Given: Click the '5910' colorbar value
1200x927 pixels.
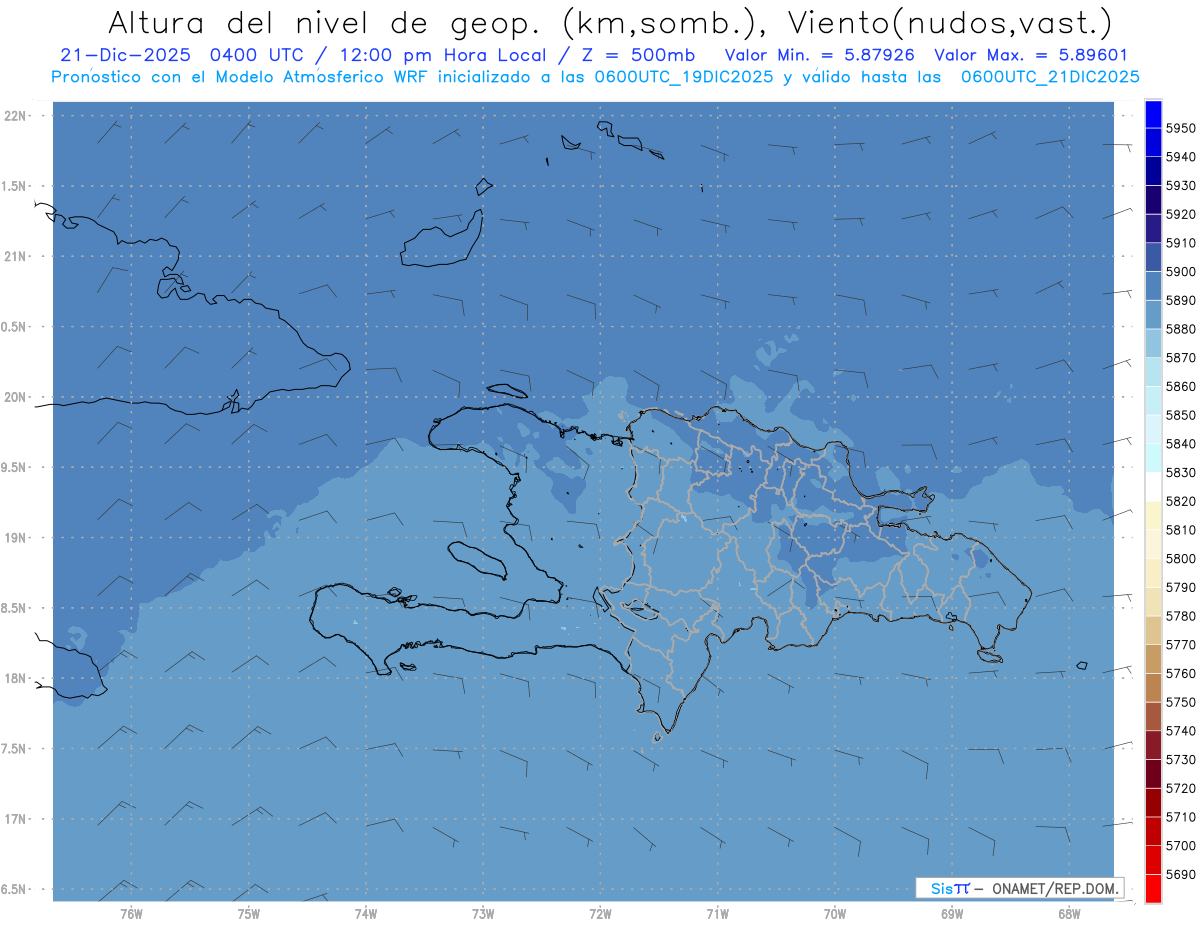Looking at the screenshot, I should [x=1180, y=243].
